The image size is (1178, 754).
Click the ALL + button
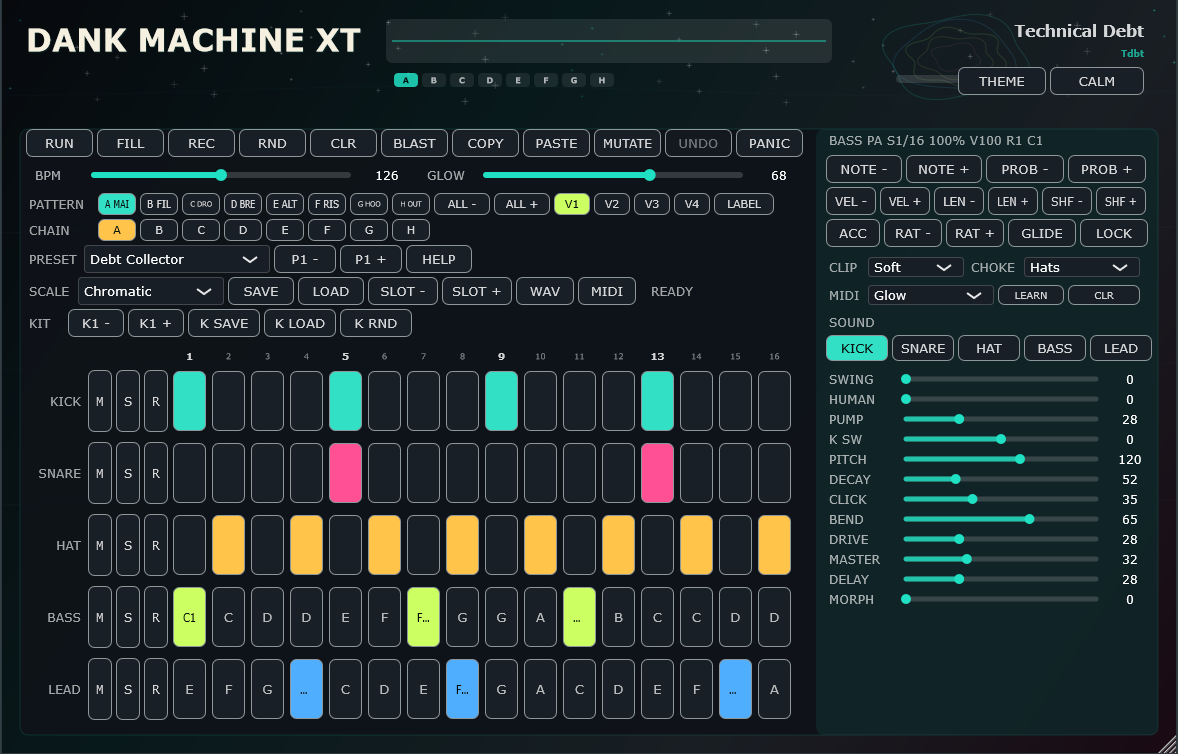(522, 204)
